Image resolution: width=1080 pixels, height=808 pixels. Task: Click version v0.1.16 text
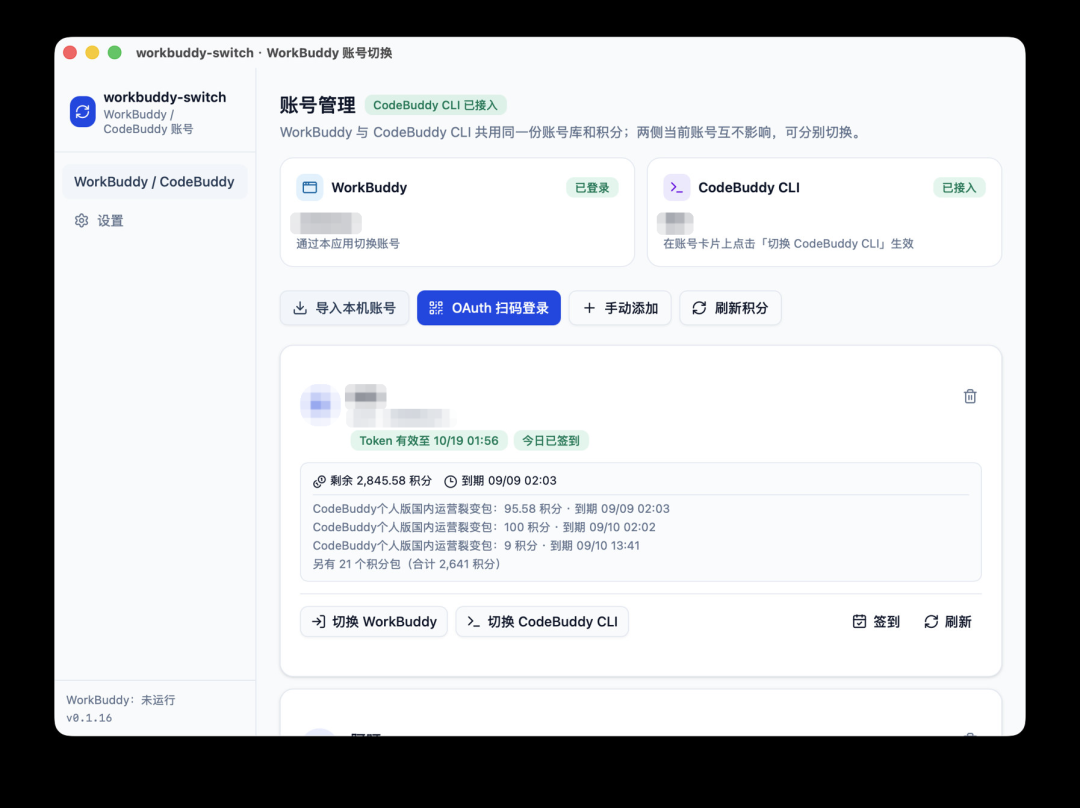[89, 718]
